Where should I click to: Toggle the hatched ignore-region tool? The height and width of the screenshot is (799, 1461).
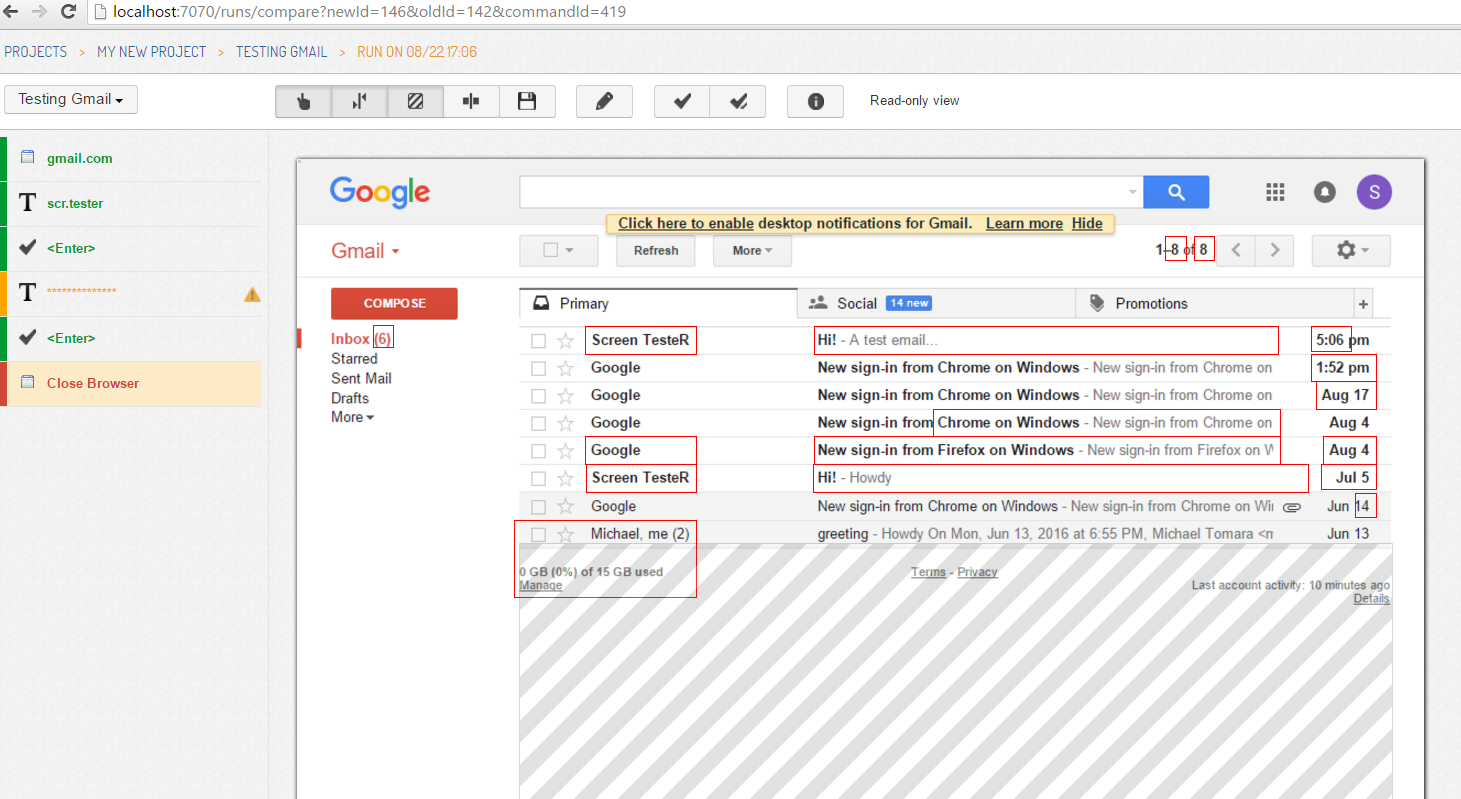coord(416,101)
